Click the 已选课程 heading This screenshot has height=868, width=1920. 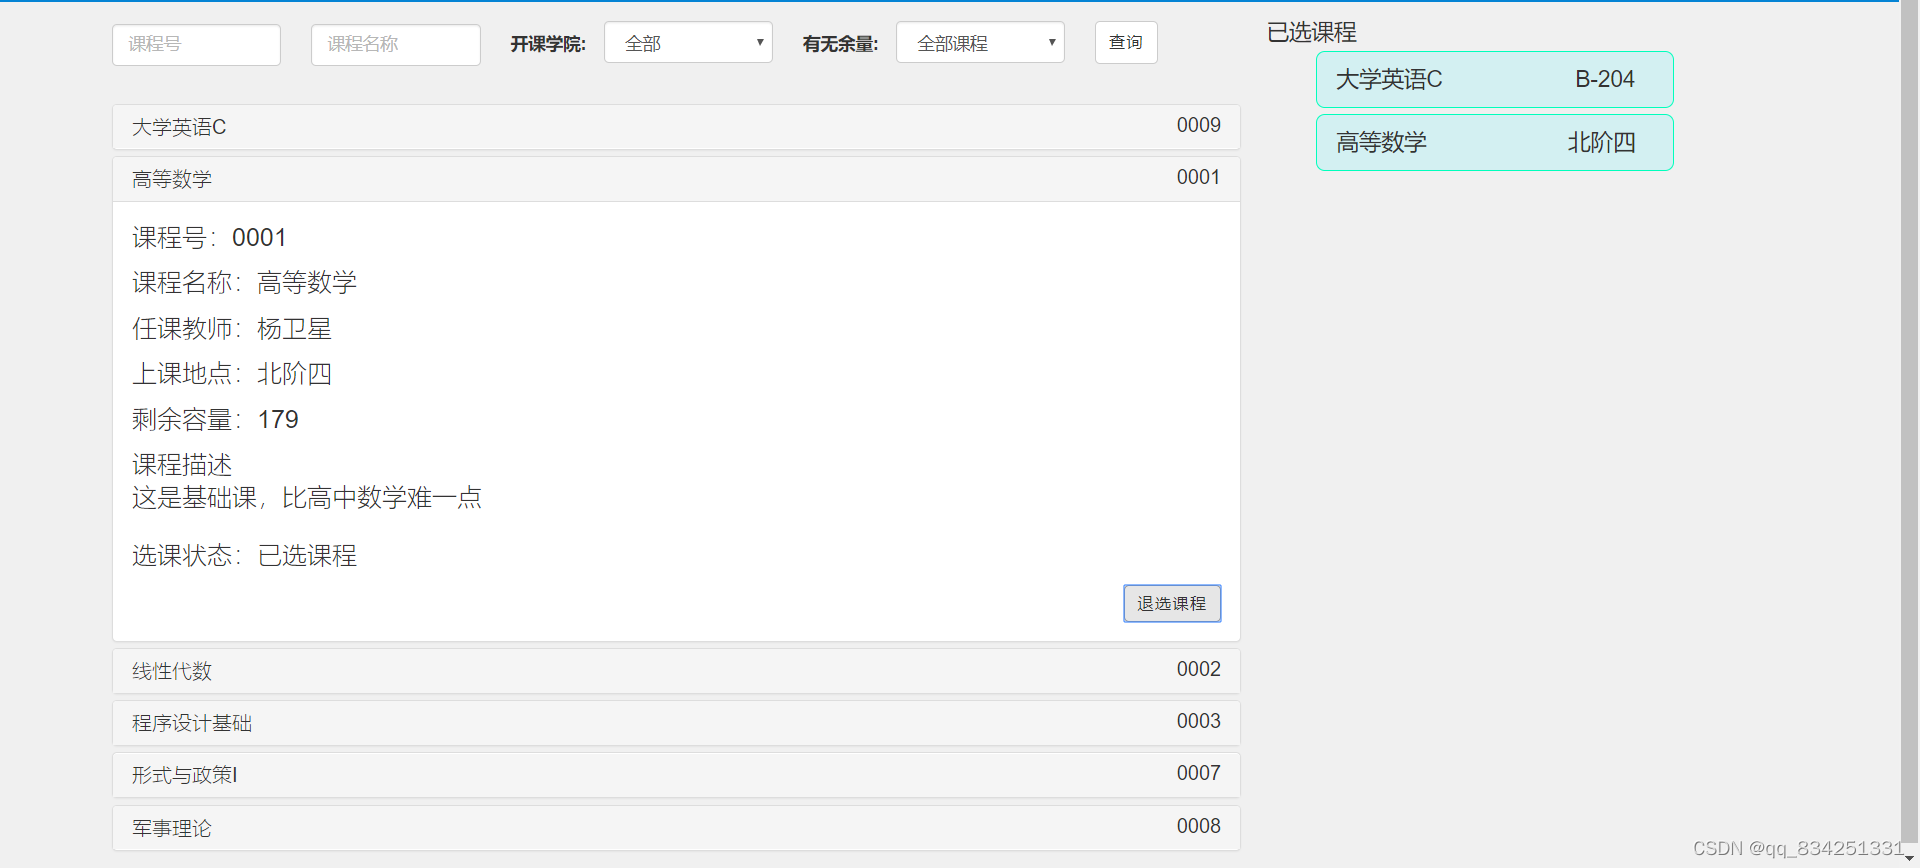pos(1312,33)
